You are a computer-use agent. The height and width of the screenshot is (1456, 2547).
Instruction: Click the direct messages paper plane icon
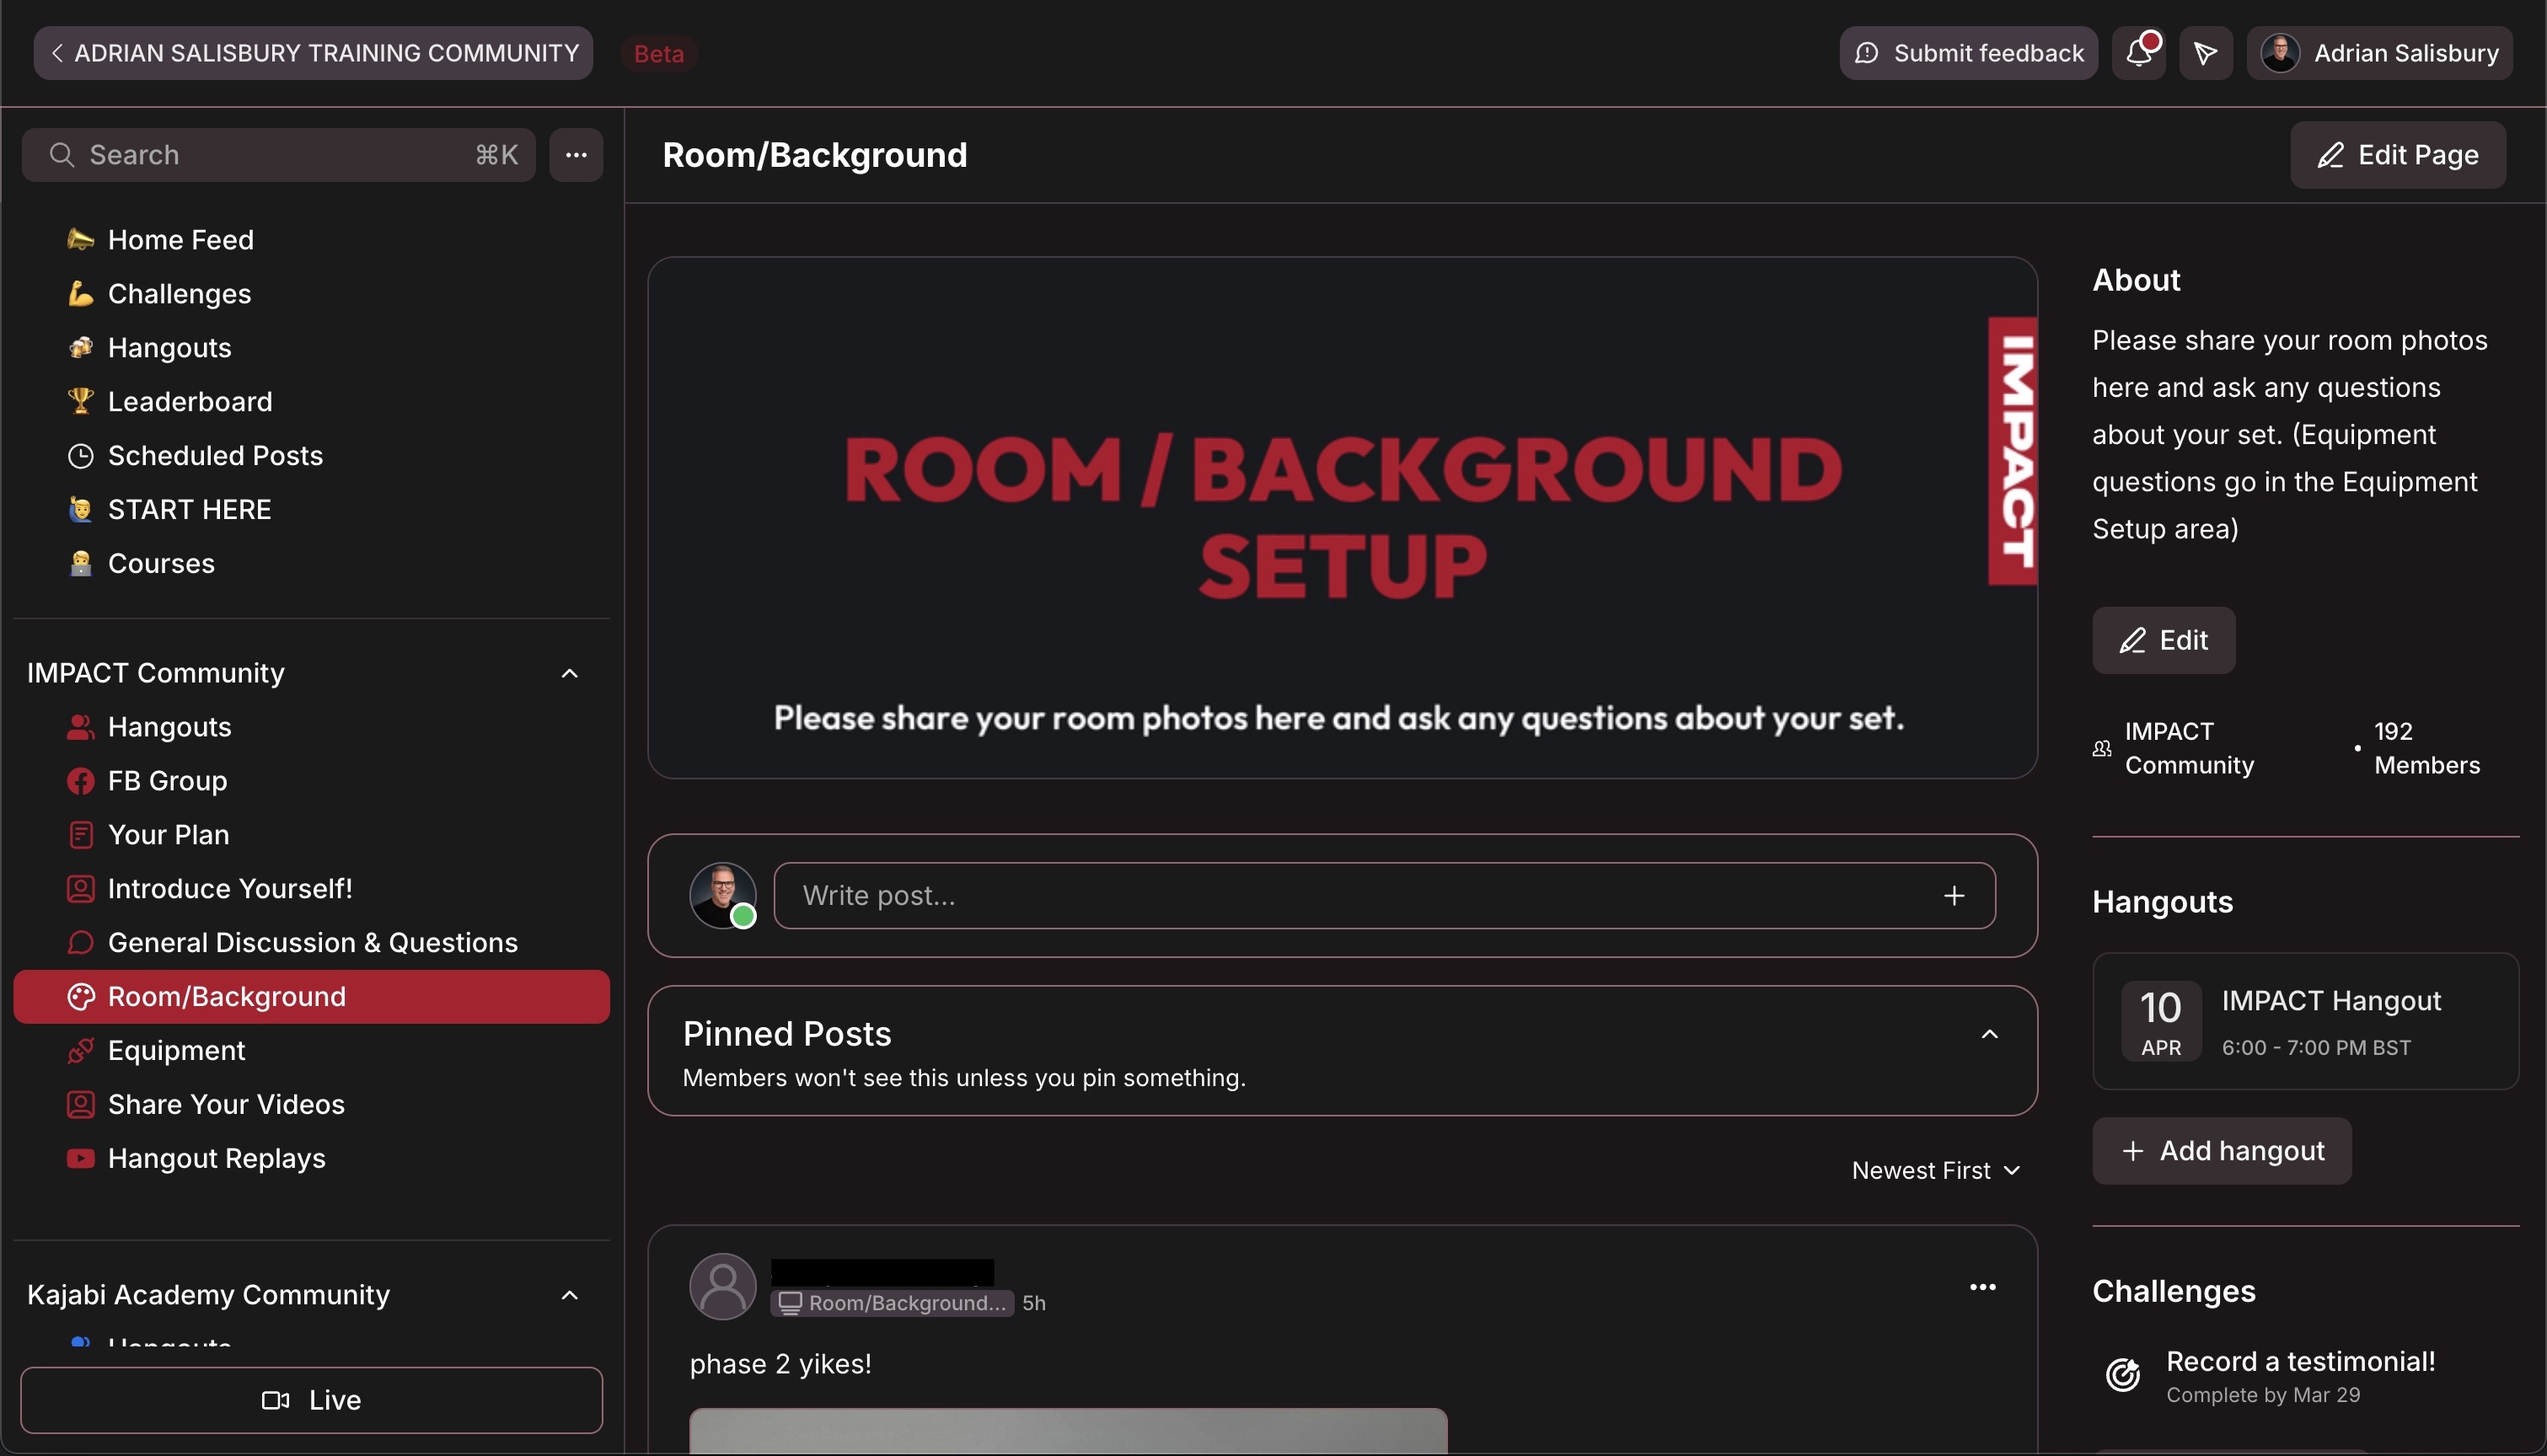2205,53
